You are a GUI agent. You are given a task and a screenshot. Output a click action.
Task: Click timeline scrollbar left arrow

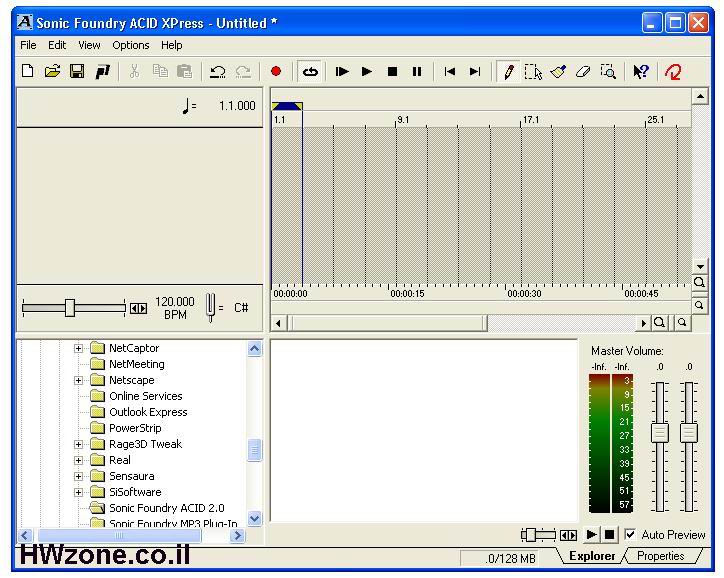point(278,323)
